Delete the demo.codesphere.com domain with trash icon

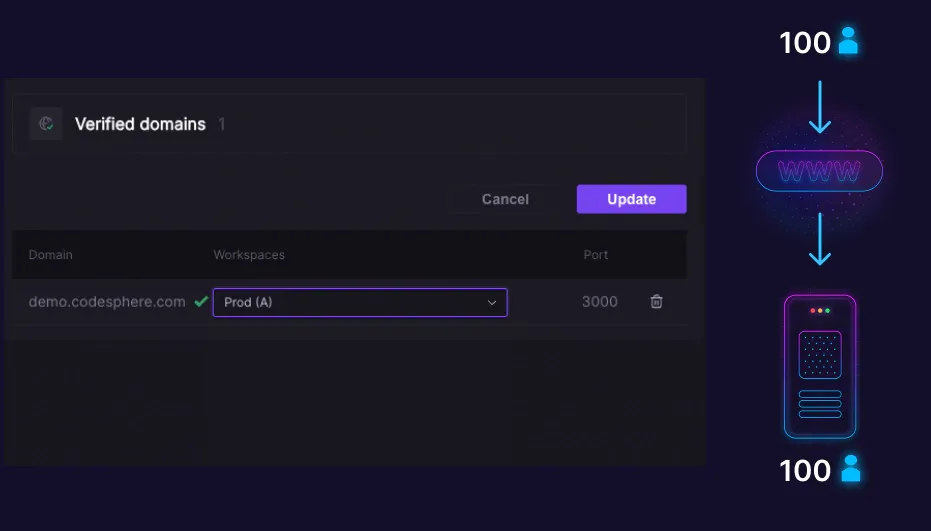tap(656, 301)
